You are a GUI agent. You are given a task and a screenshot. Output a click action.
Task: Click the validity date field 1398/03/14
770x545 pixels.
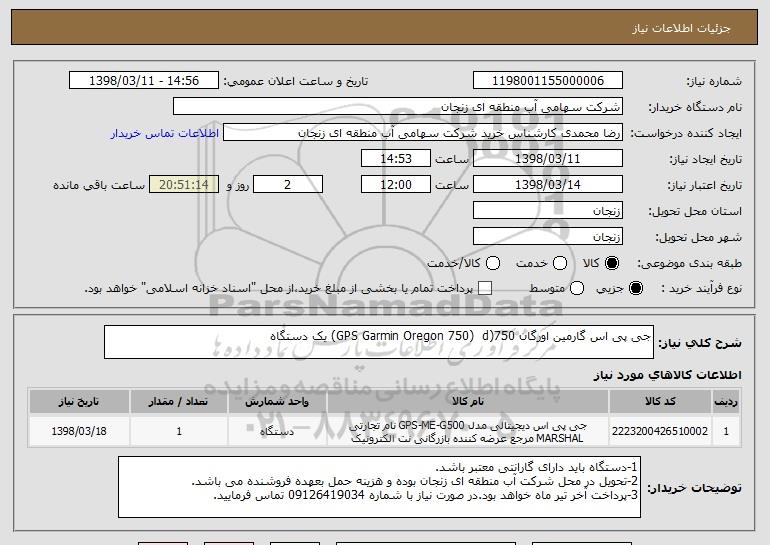coord(548,185)
